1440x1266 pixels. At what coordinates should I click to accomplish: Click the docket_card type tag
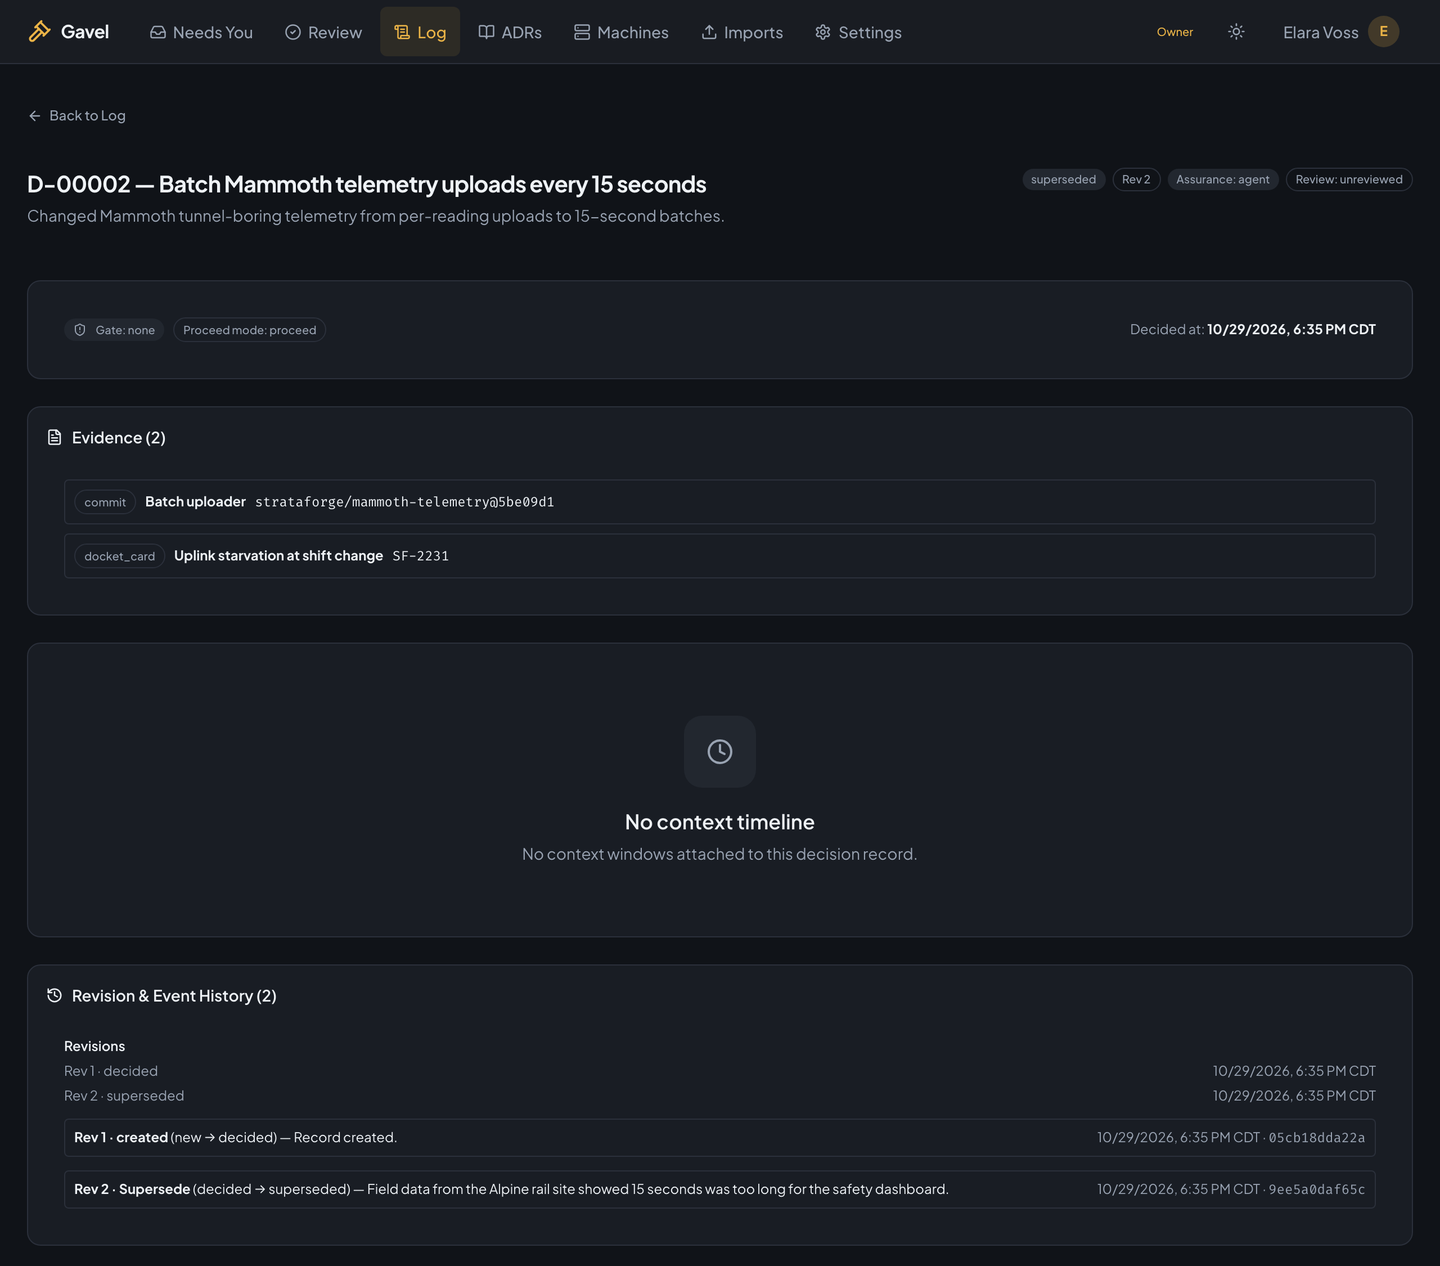click(120, 556)
